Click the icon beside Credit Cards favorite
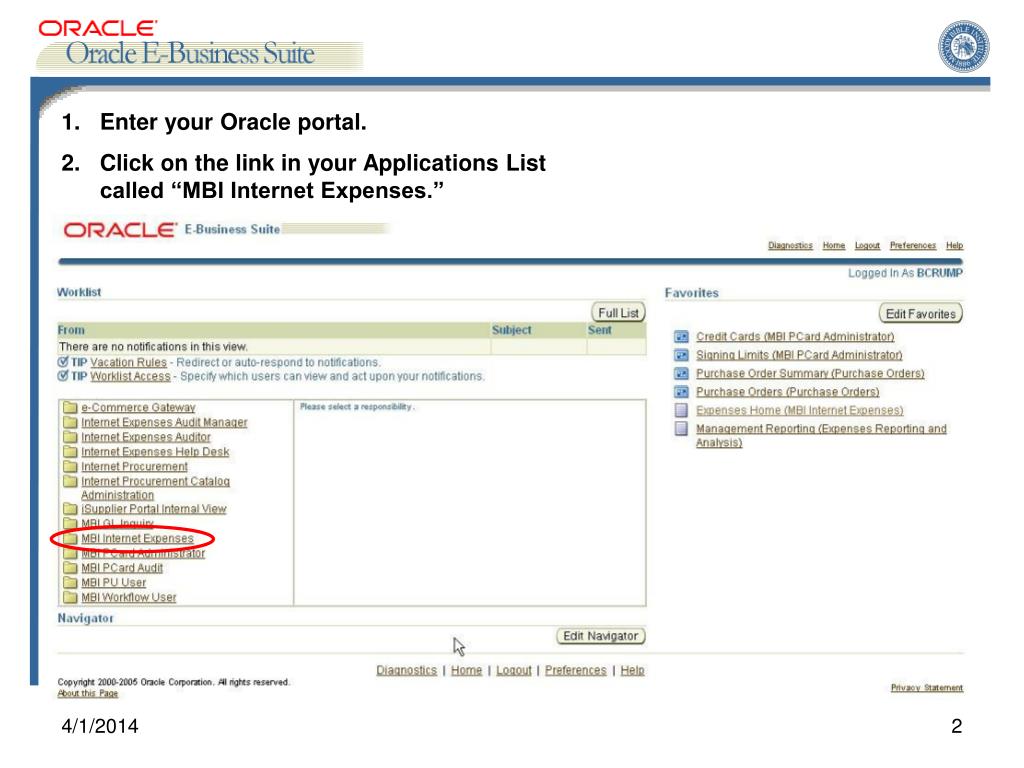The image size is (1024, 768). click(x=681, y=337)
